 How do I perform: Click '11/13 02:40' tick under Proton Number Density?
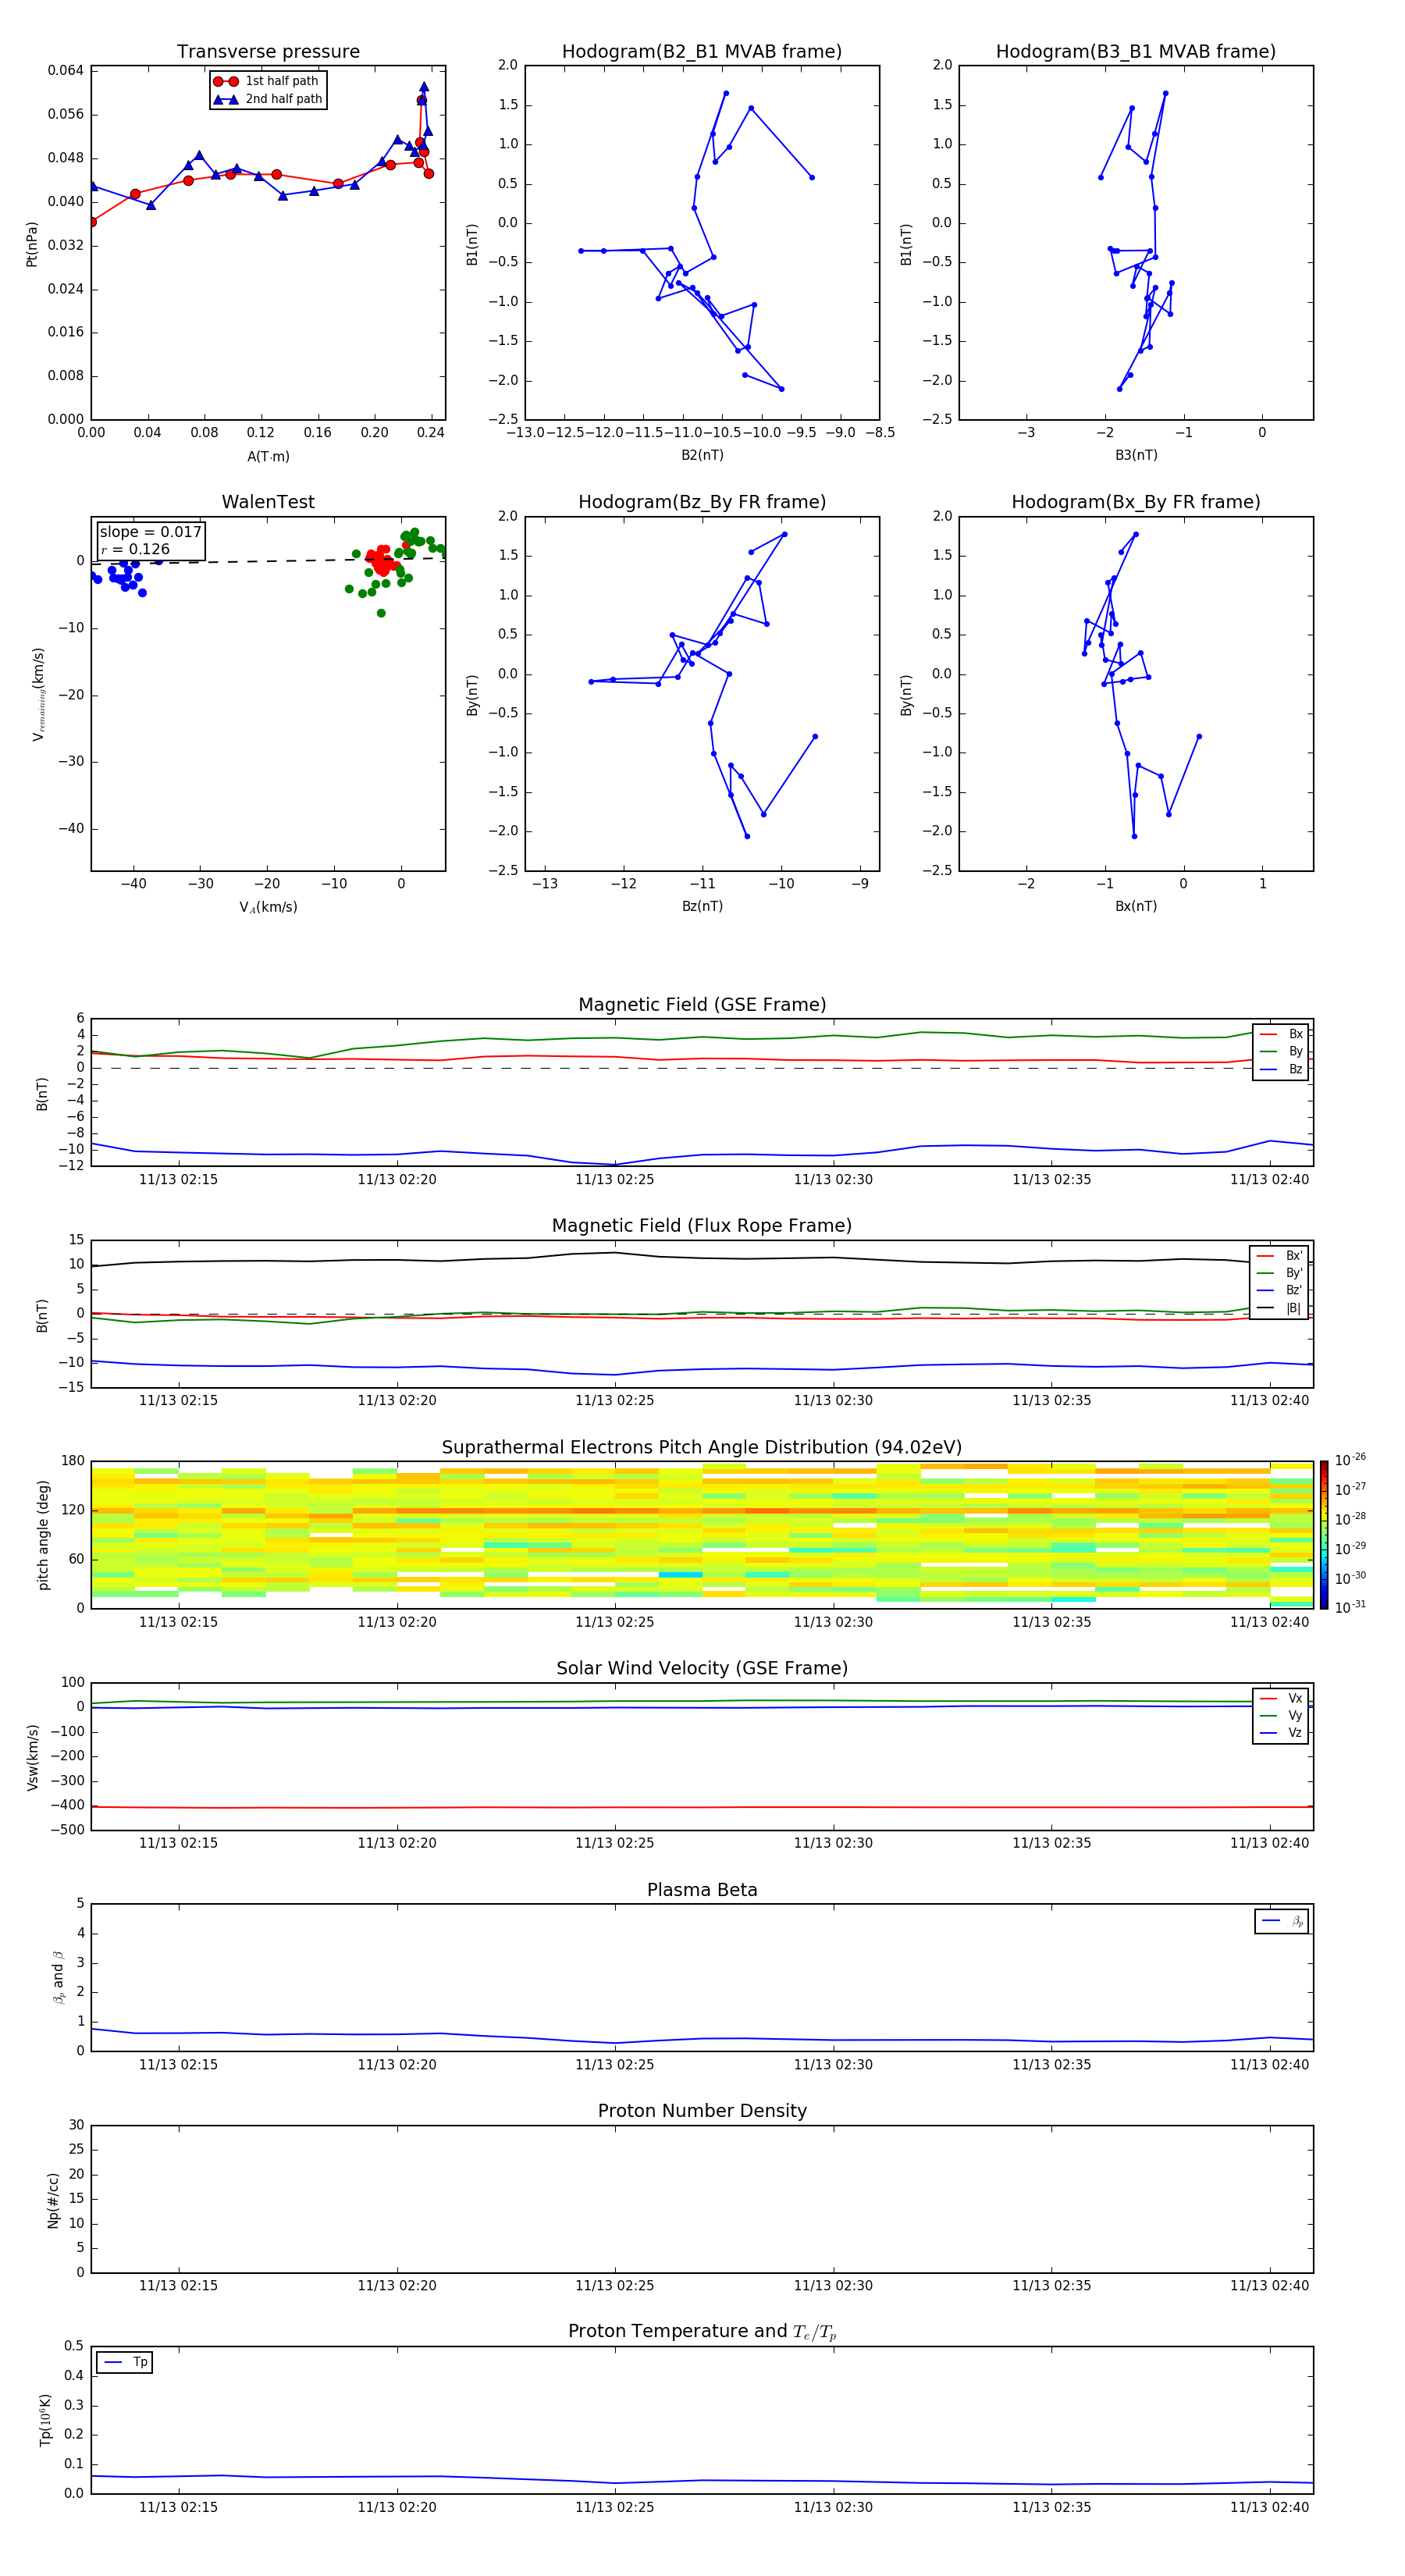tap(1269, 2285)
